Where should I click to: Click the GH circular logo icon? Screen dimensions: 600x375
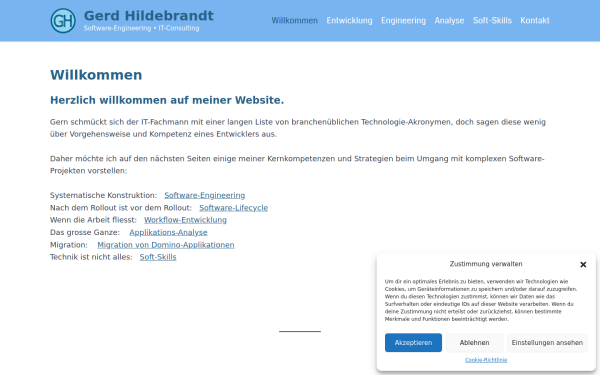click(x=63, y=21)
